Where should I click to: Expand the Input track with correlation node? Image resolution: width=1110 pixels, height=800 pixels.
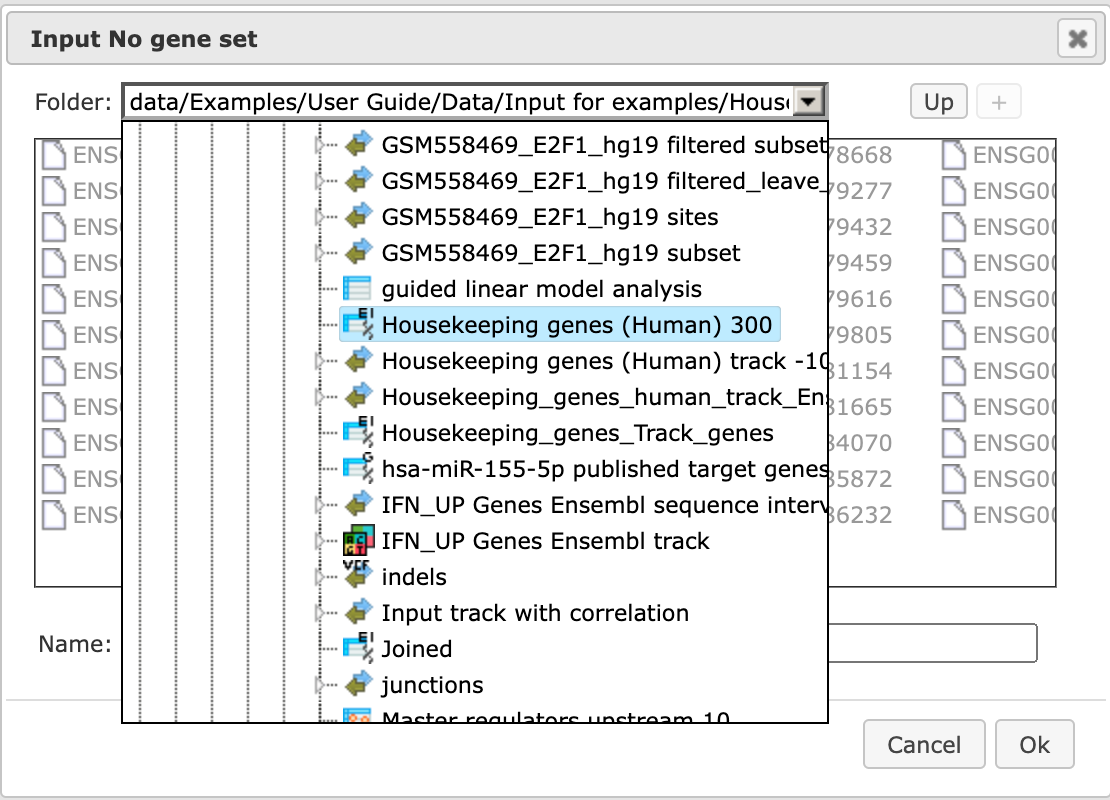point(319,613)
